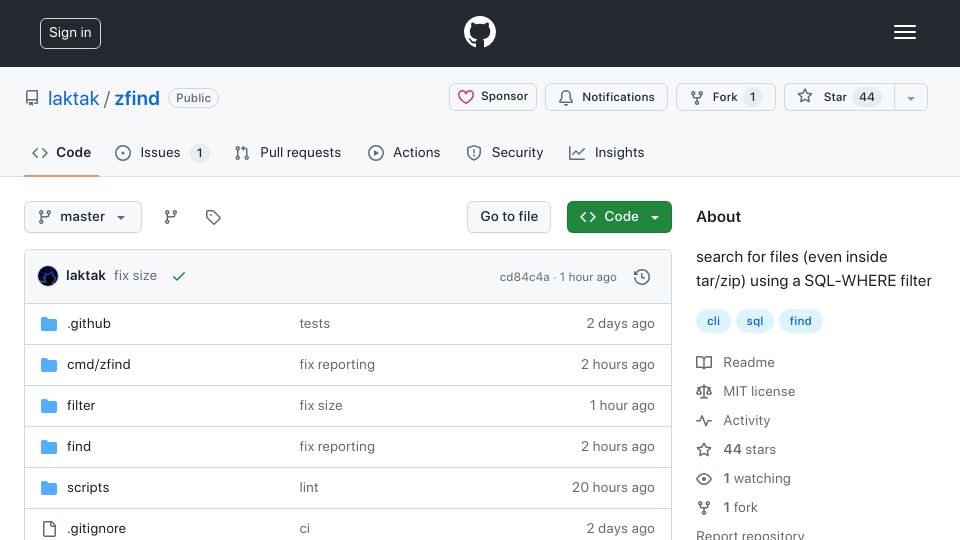The image size is (960, 540).
Task: Open the 'fix size' latest commit message
Action: pos(135,276)
